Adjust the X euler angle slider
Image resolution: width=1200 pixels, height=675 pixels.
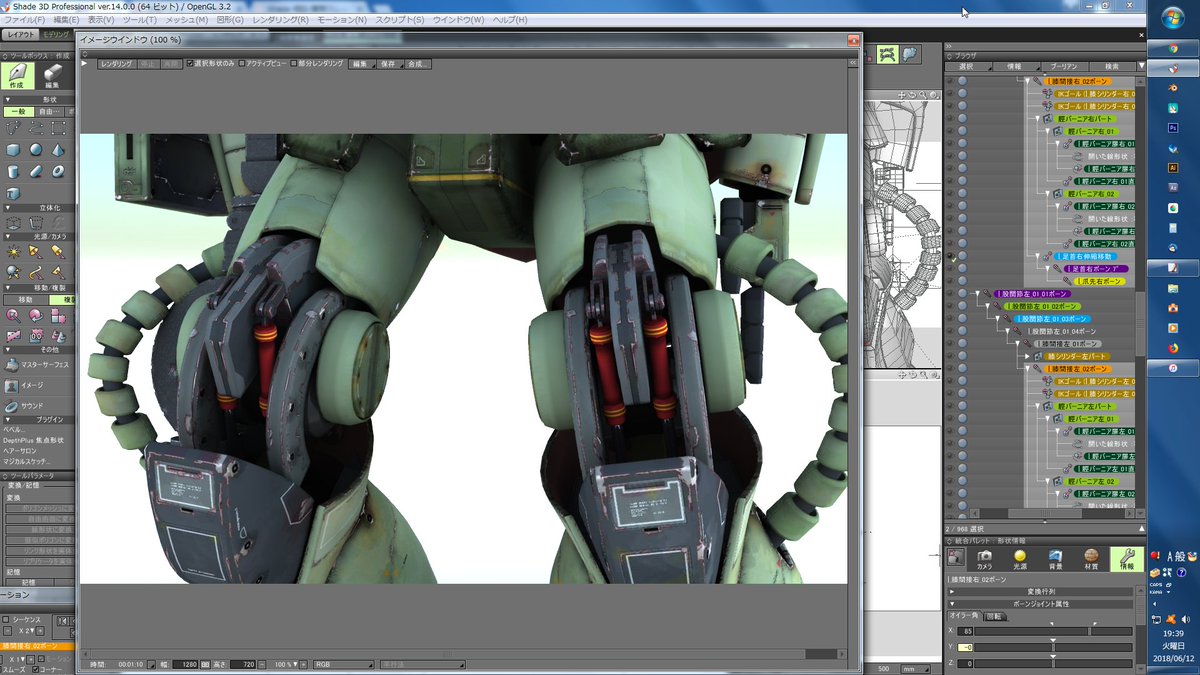tap(1052, 631)
